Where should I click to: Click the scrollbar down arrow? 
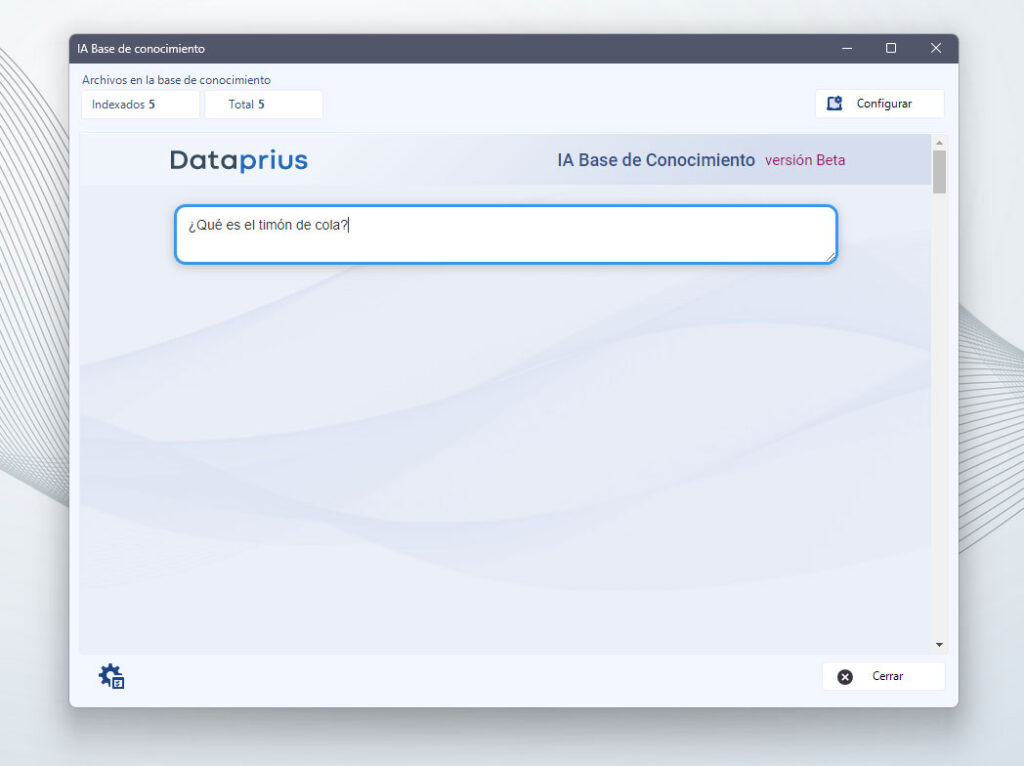(939, 645)
